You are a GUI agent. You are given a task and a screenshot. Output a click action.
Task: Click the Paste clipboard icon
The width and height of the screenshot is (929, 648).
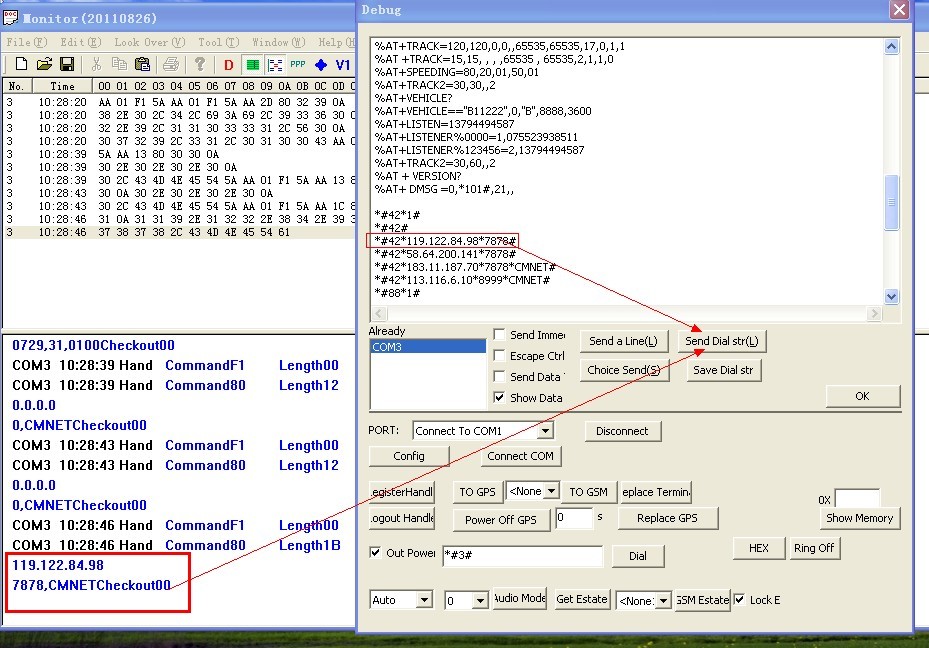pyautogui.click(x=142, y=64)
